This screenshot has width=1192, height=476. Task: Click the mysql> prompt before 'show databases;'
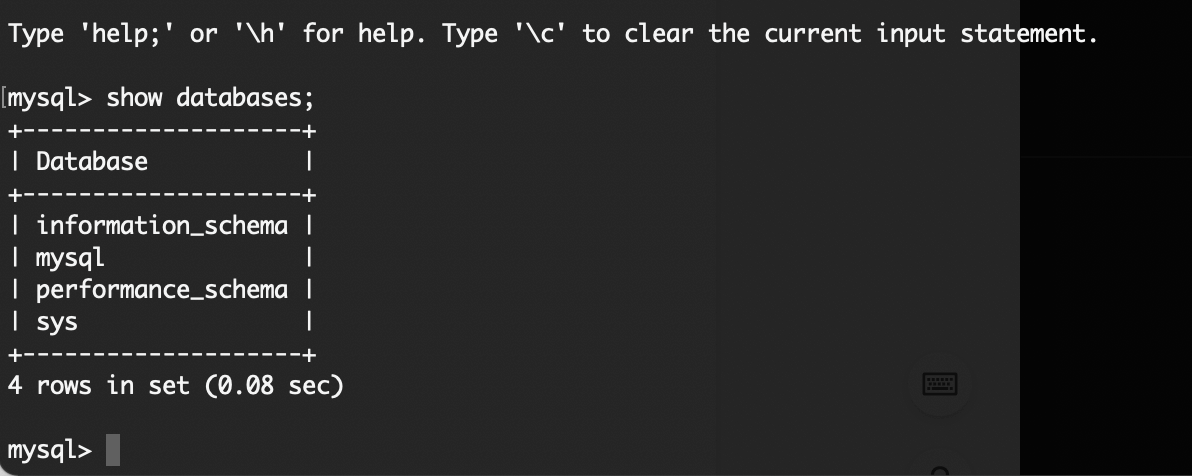tap(49, 98)
